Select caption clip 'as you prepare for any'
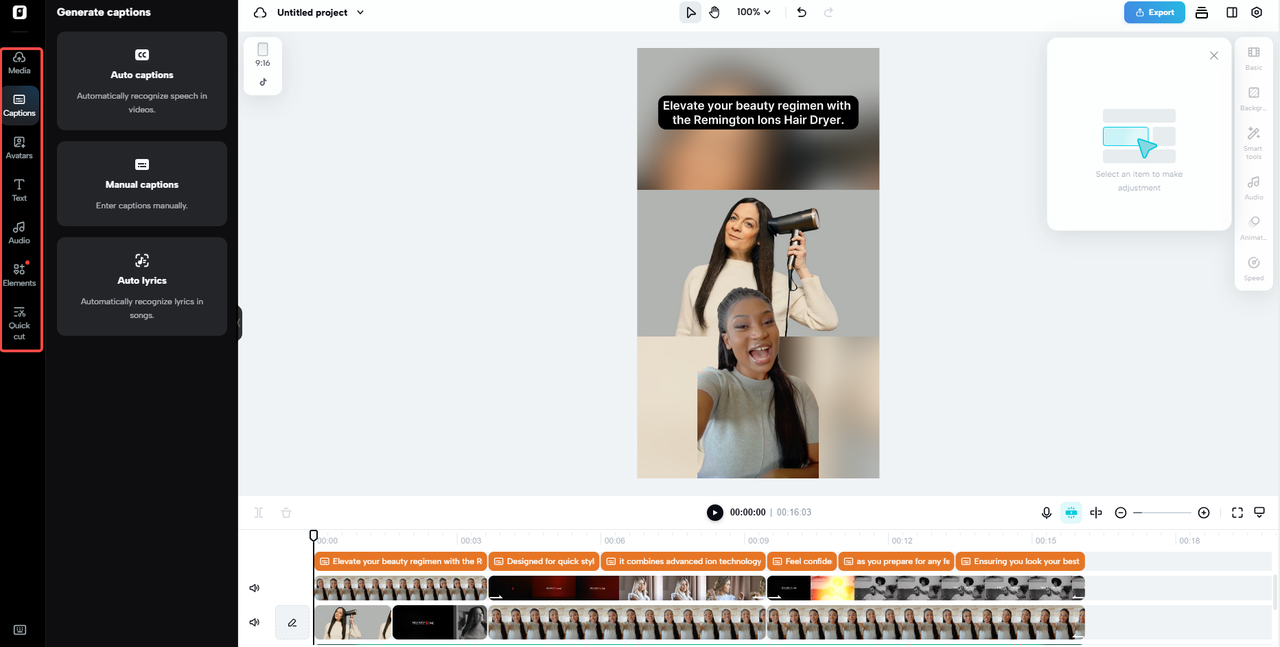 tap(896, 561)
